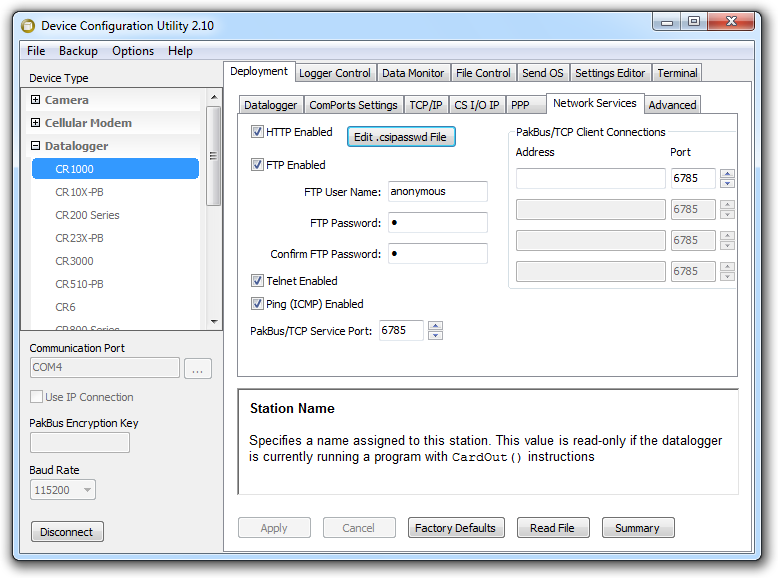
Task: Uncheck FTP Enabled checkbox
Action: 257,165
